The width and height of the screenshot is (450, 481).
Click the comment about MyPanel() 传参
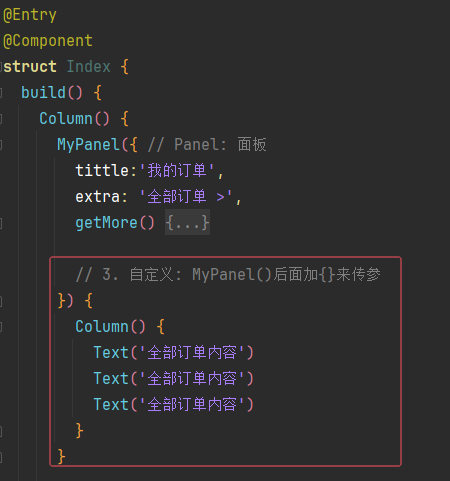coord(228,275)
